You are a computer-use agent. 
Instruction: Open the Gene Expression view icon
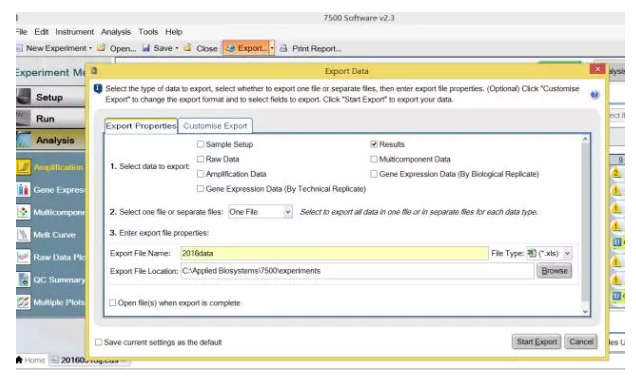click(24, 189)
